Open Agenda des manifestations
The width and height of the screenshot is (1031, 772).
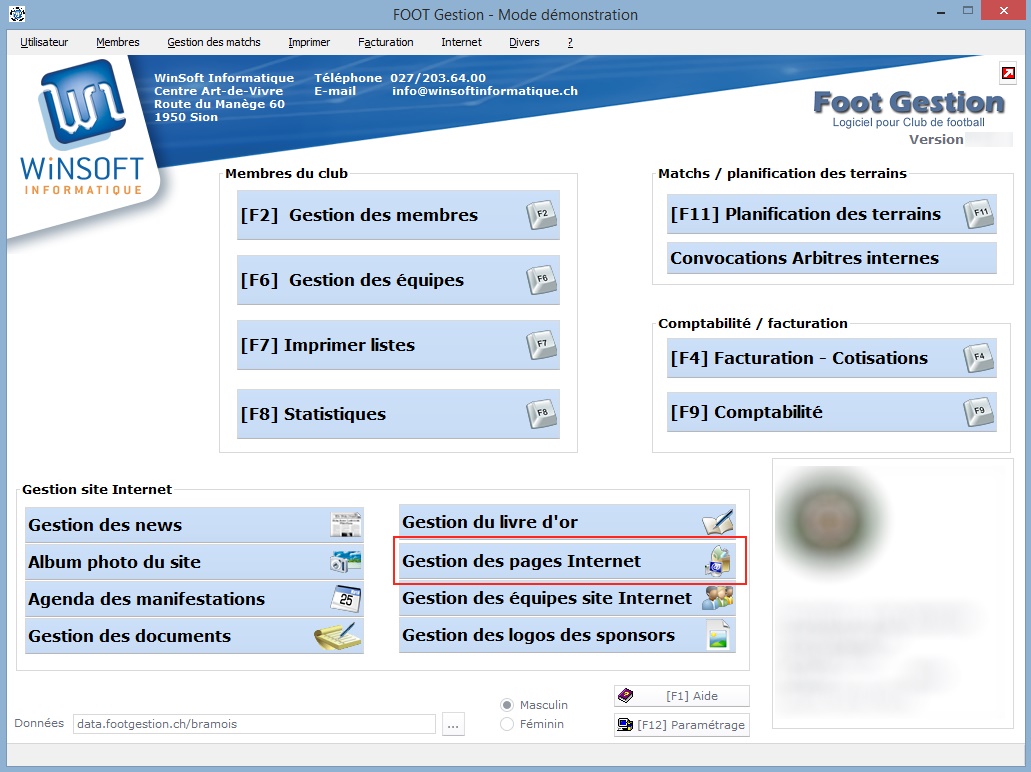click(x=194, y=599)
